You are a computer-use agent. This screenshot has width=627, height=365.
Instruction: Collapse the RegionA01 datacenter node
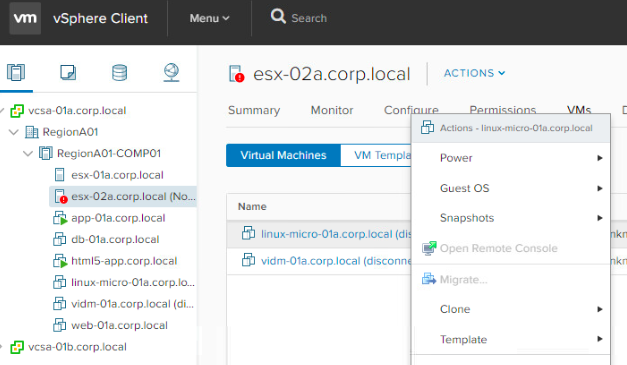tap(14, 132)
